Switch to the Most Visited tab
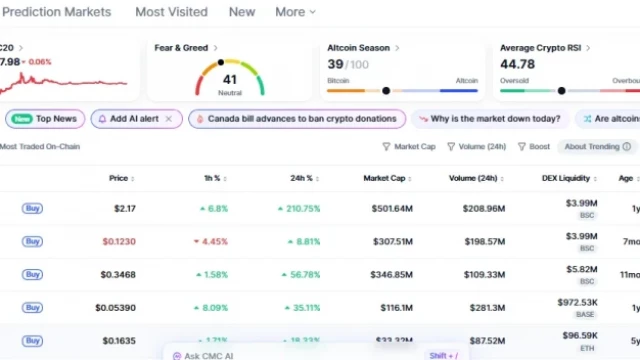640x360 pixels. point(171,12)
